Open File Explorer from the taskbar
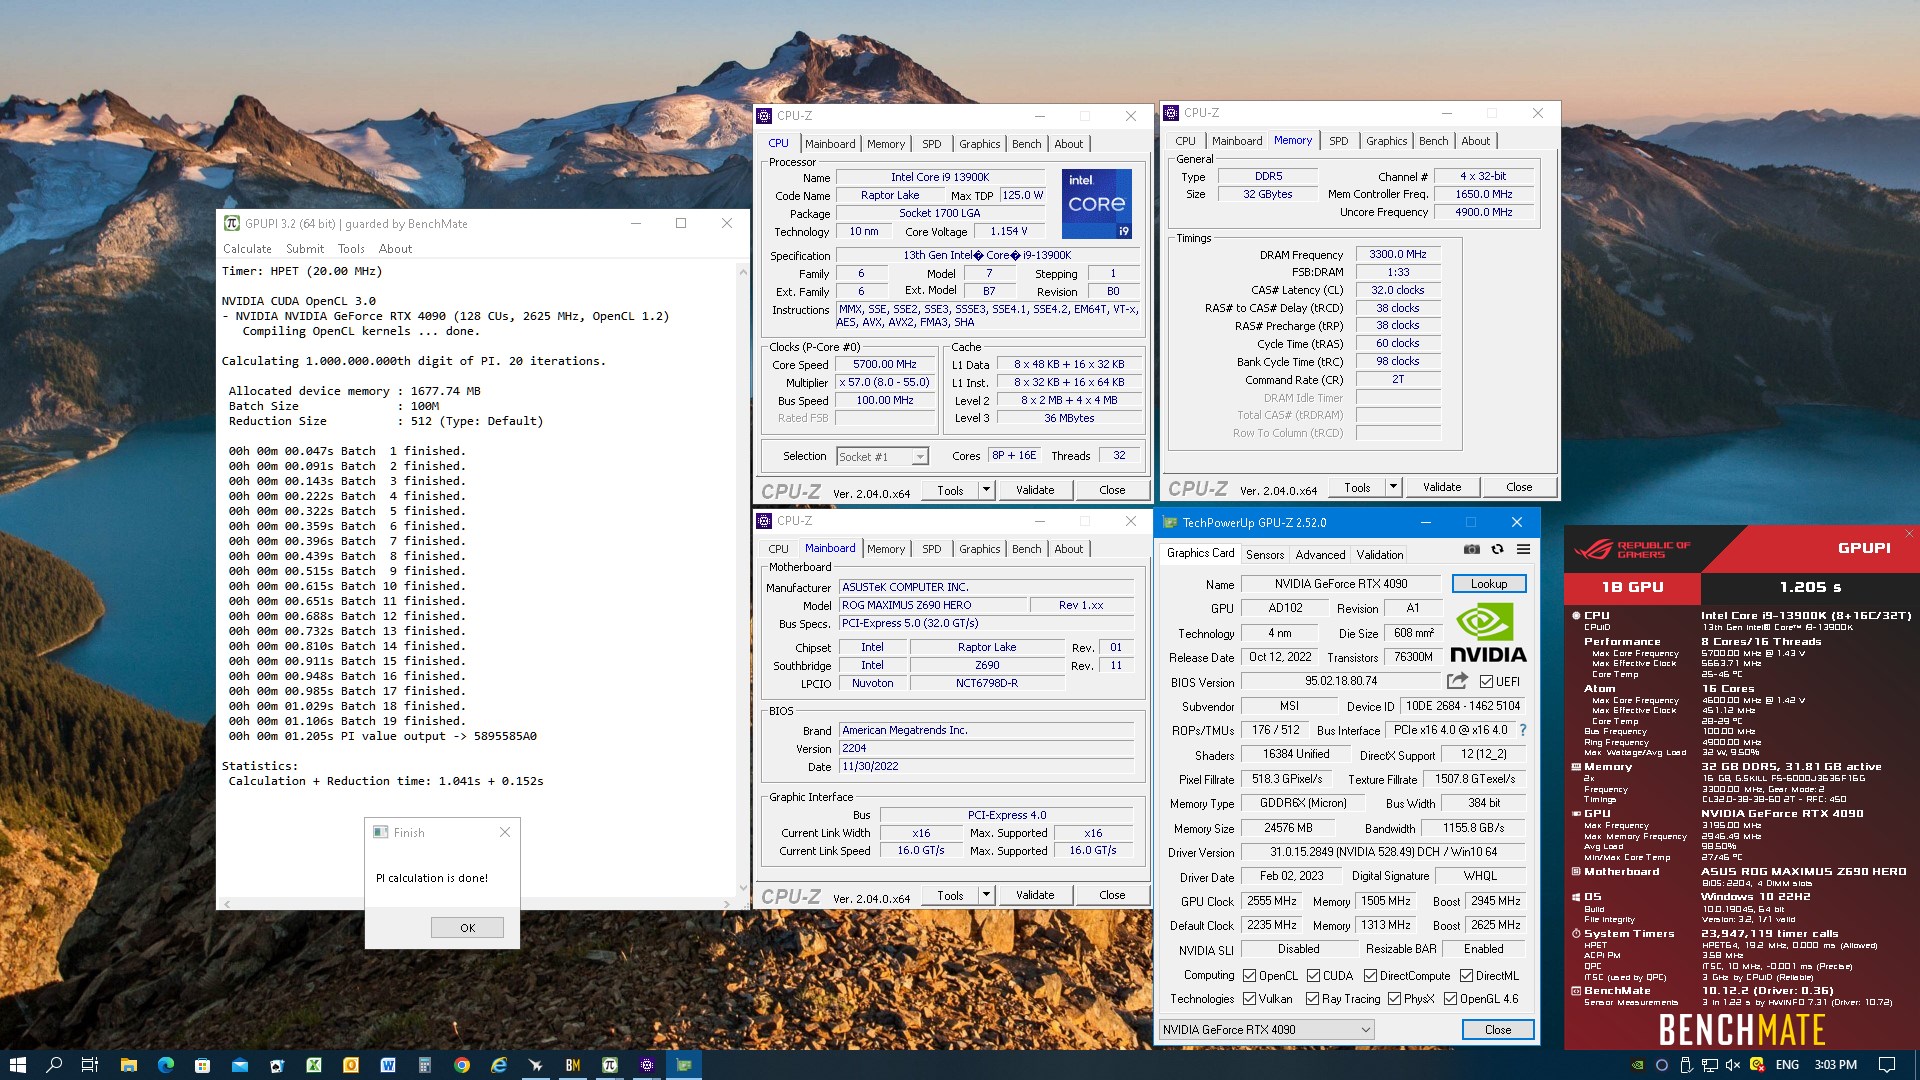Viewport: 1920px width, 1080px height. click(x=128, y=1065)
